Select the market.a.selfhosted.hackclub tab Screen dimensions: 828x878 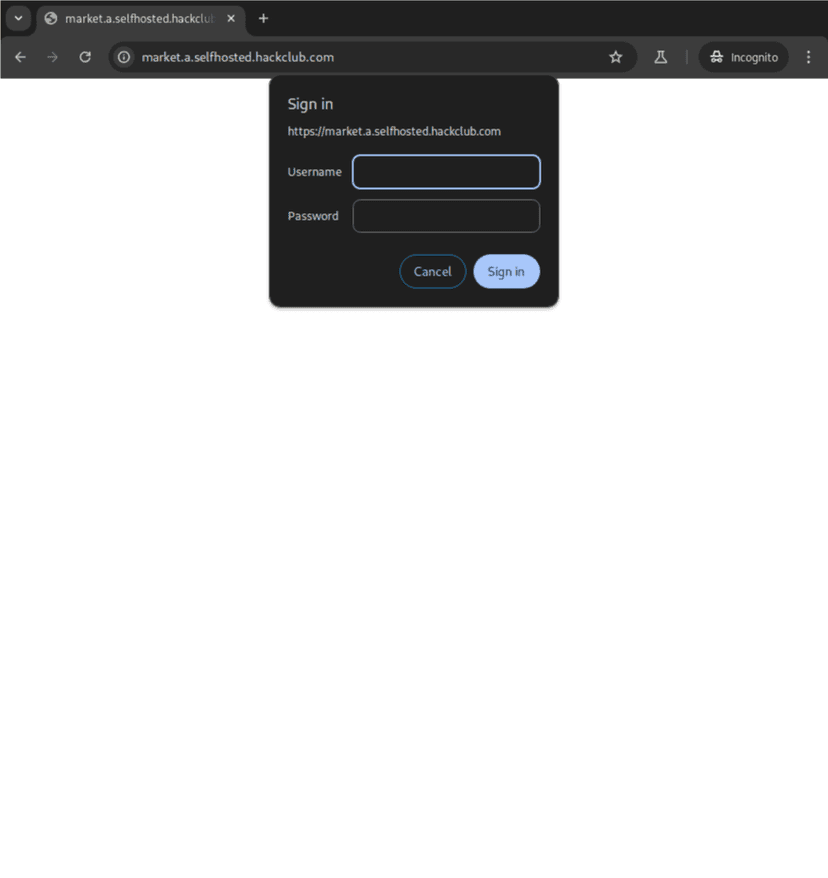138,18
